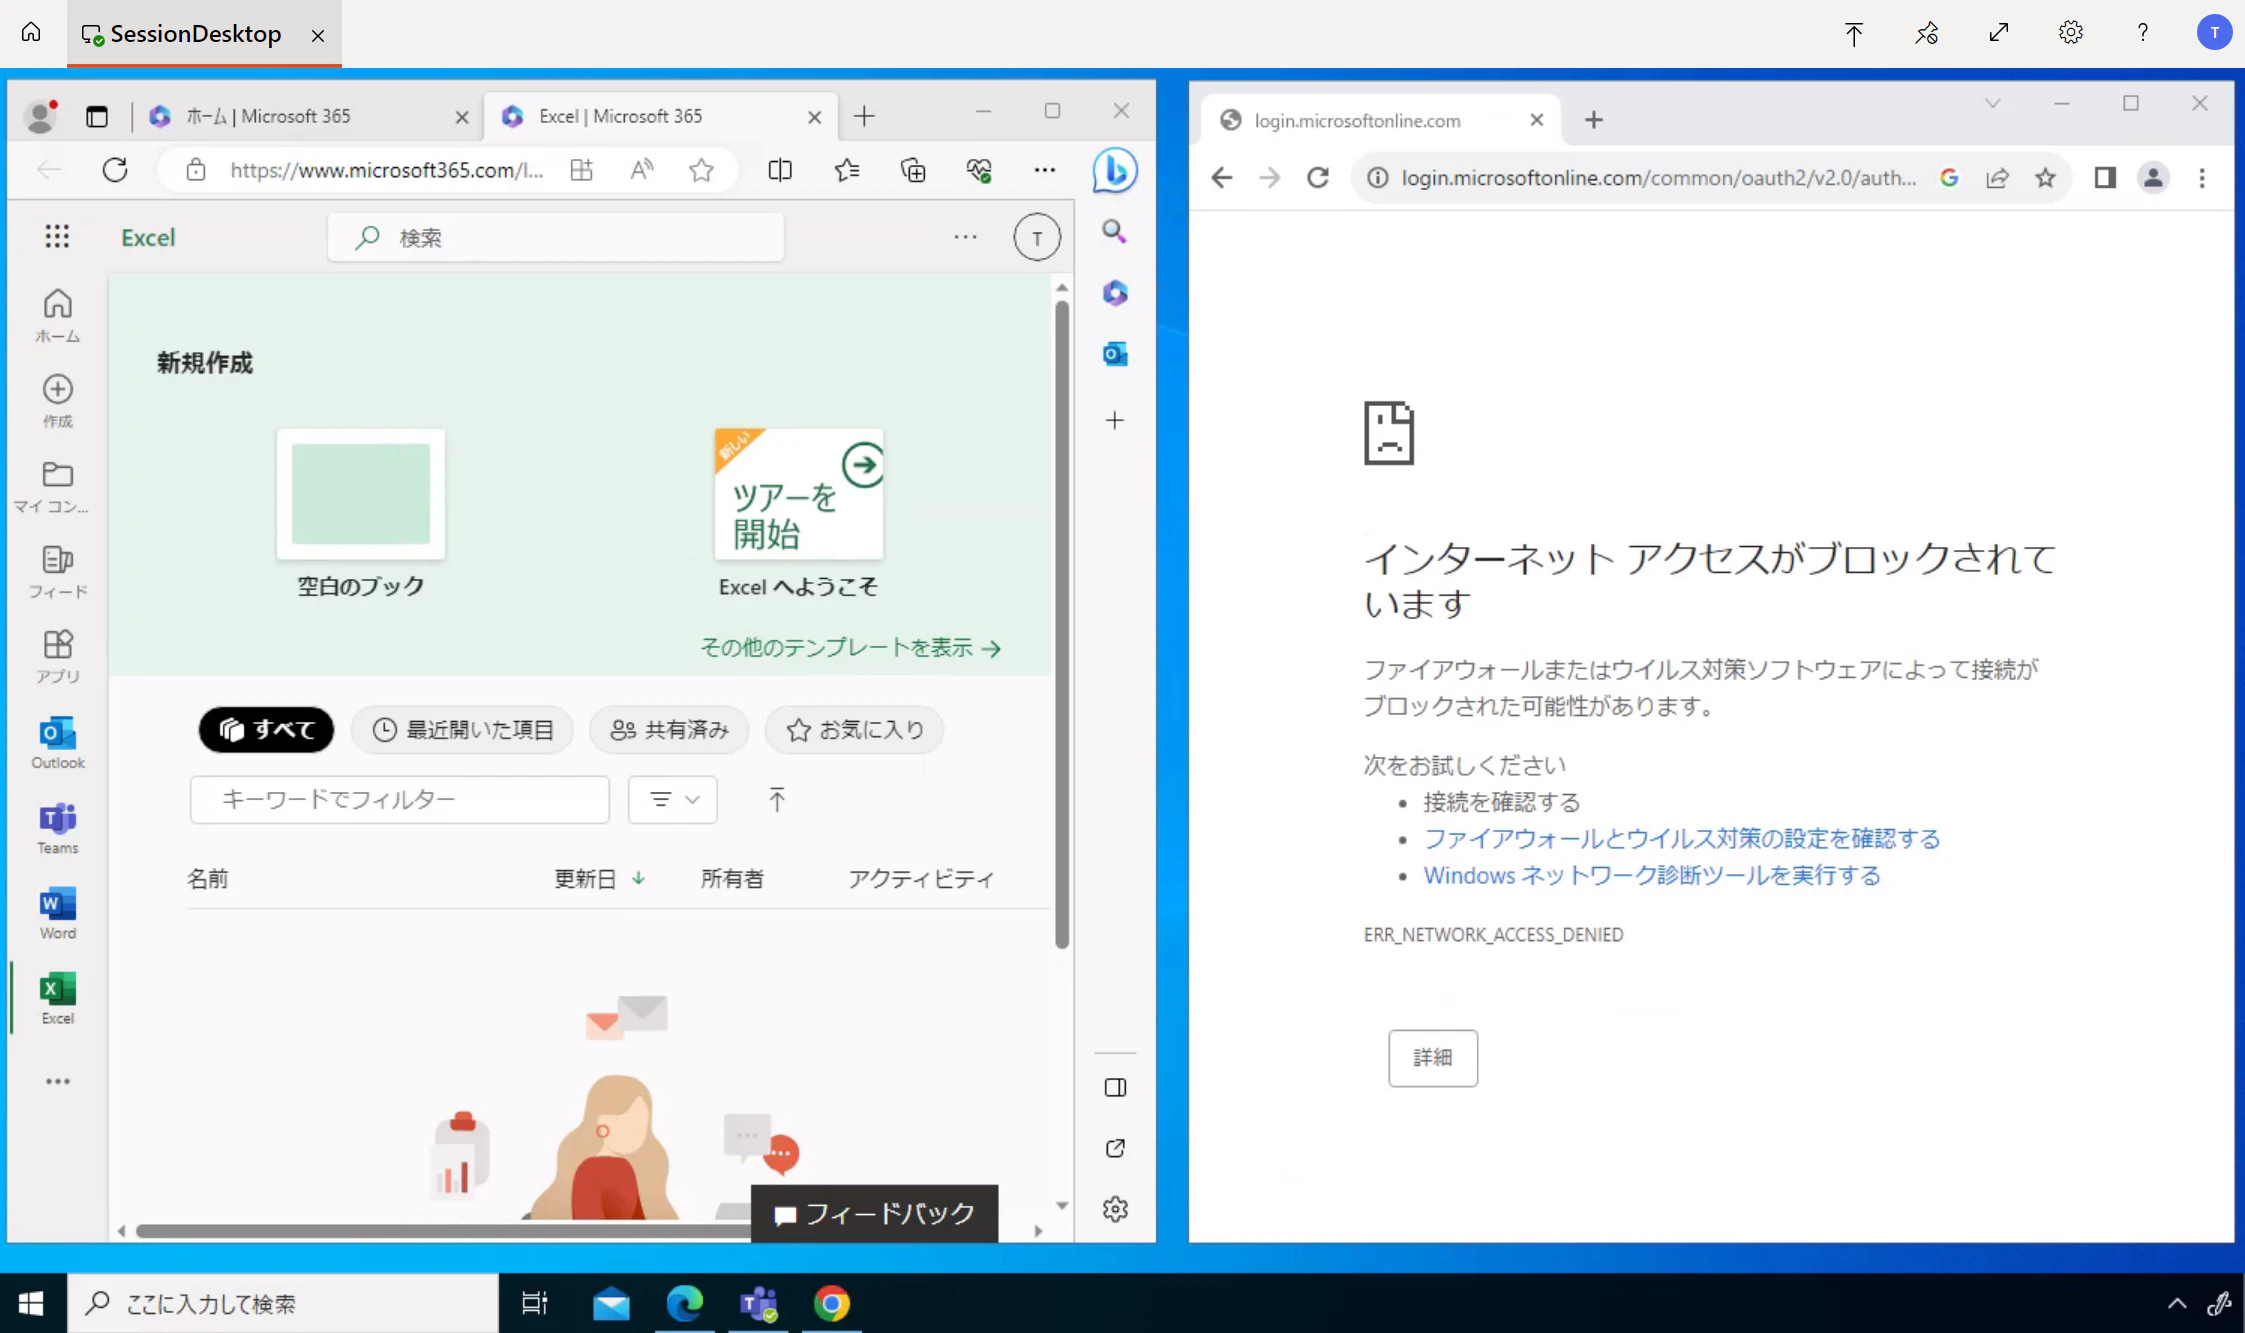Switch to ホーム | Microsoft 365 tab
2245x1333 pixels.
(x=307, y=116)
